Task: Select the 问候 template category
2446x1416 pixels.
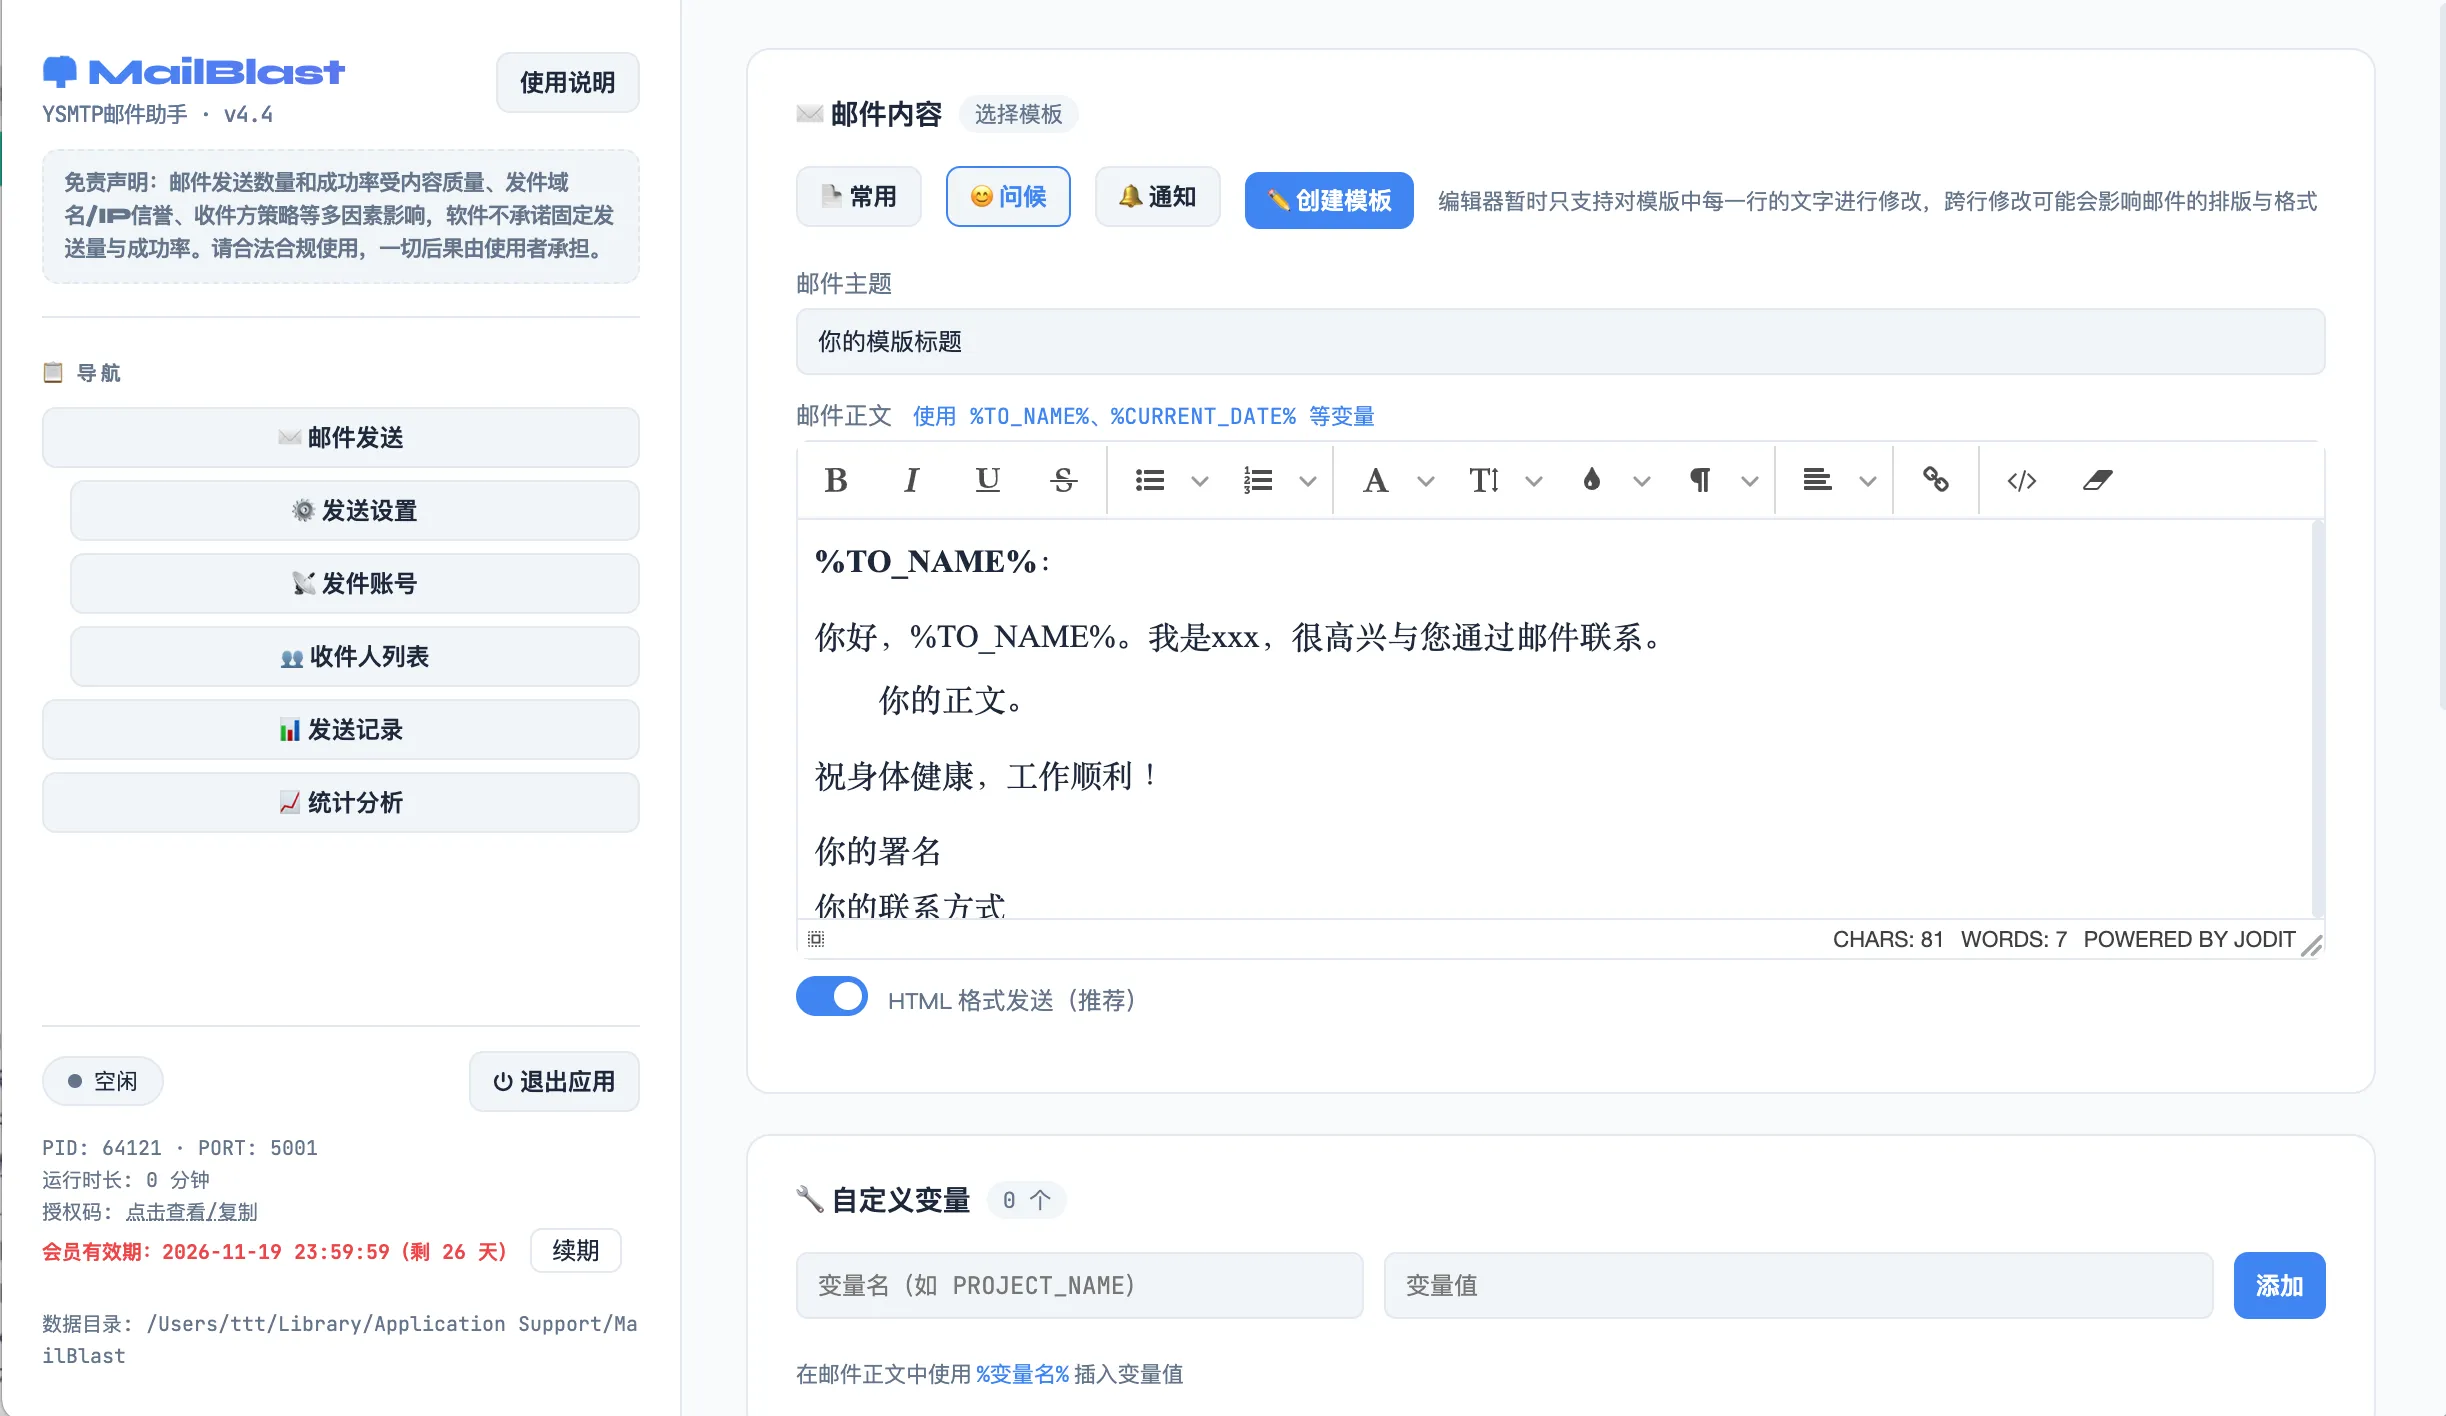Action: coord(1008,197)
